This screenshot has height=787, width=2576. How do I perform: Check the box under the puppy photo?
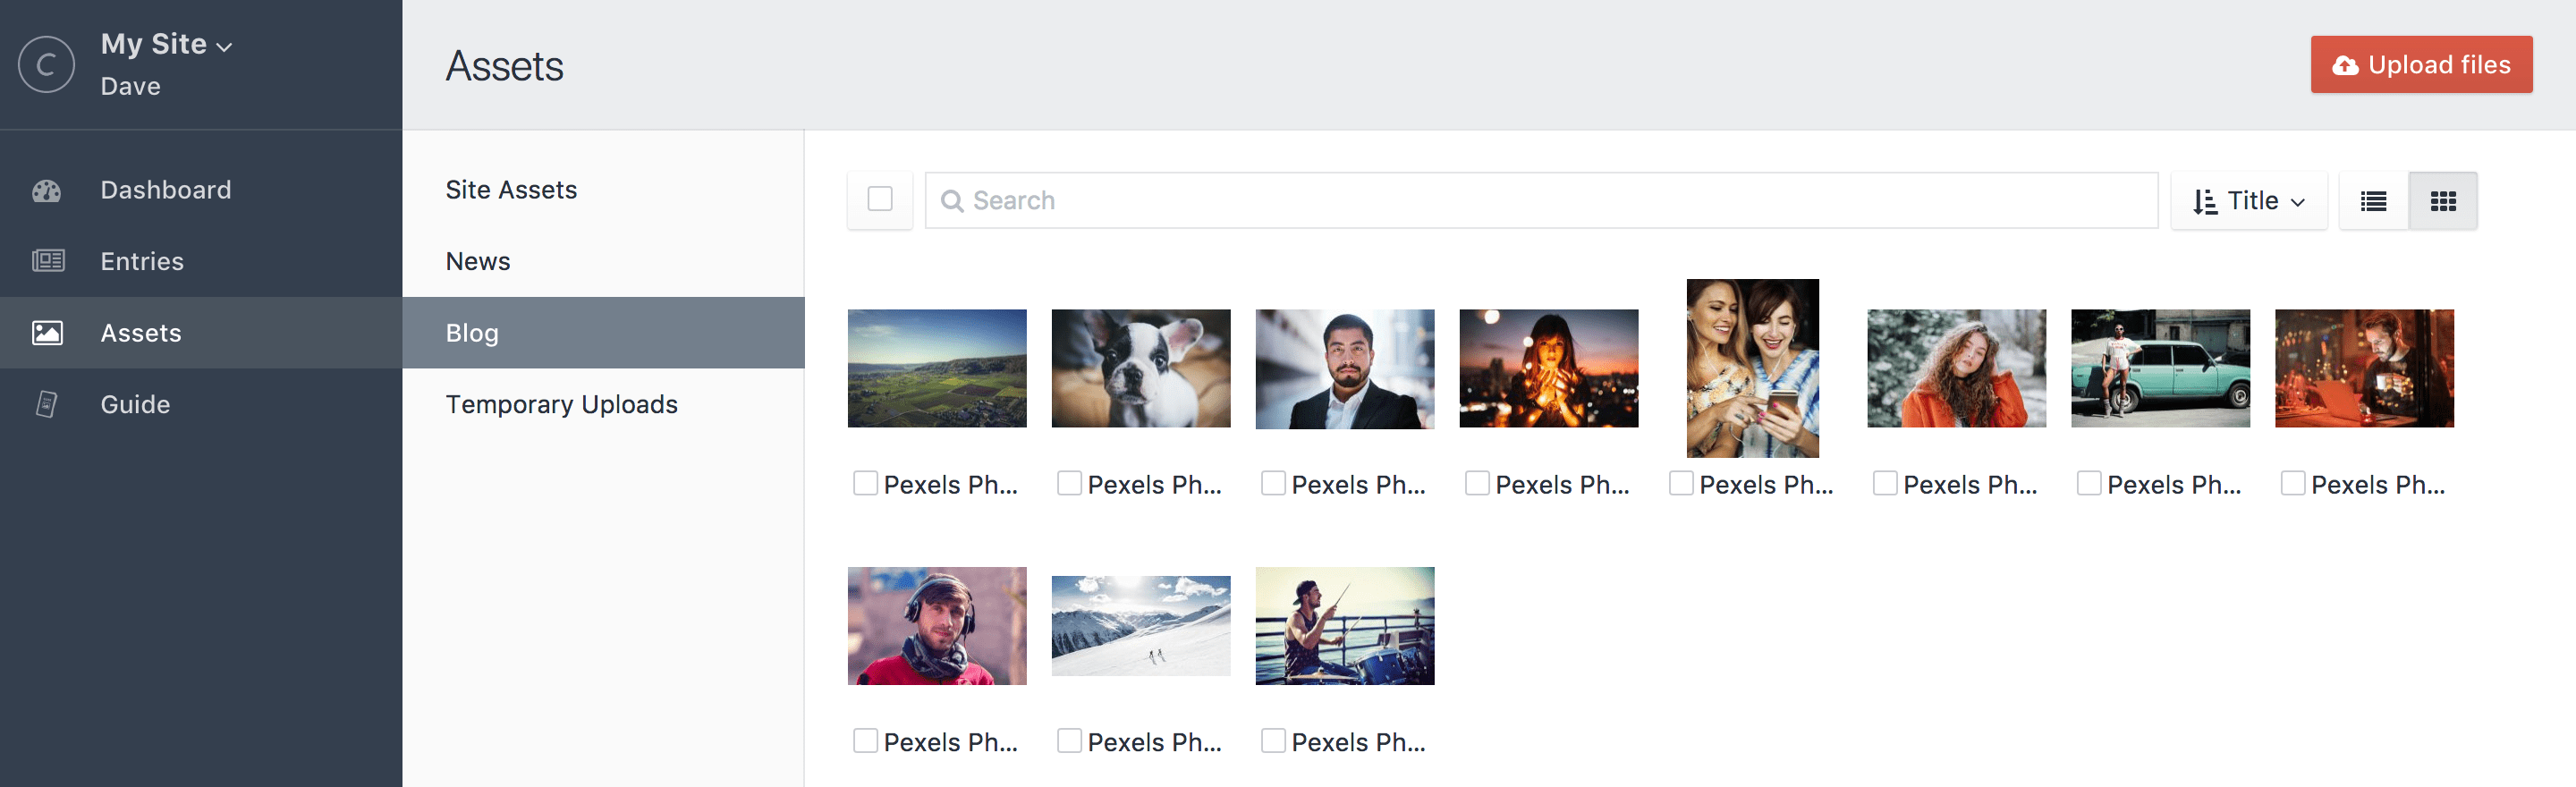pyautogui.click(x=1069, y=483)
